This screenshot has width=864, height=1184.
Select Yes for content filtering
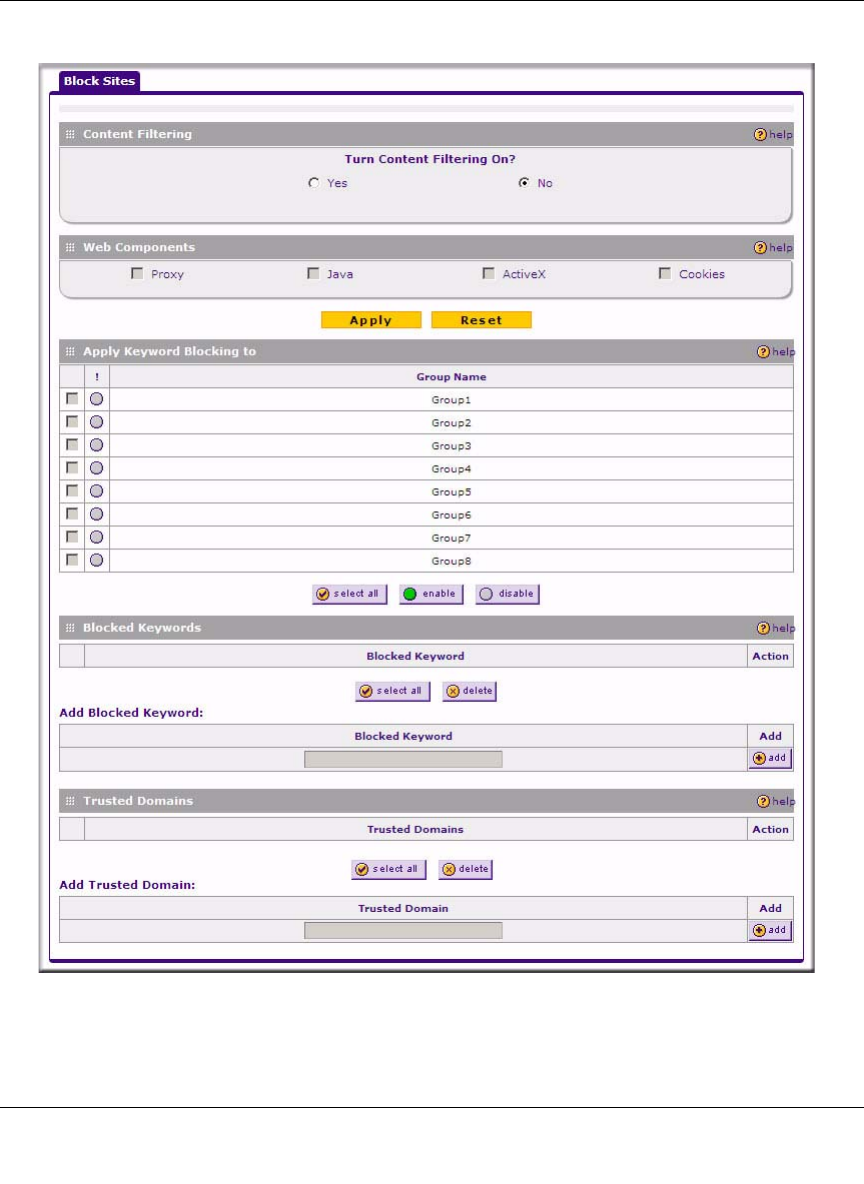[x=313, y=183]
